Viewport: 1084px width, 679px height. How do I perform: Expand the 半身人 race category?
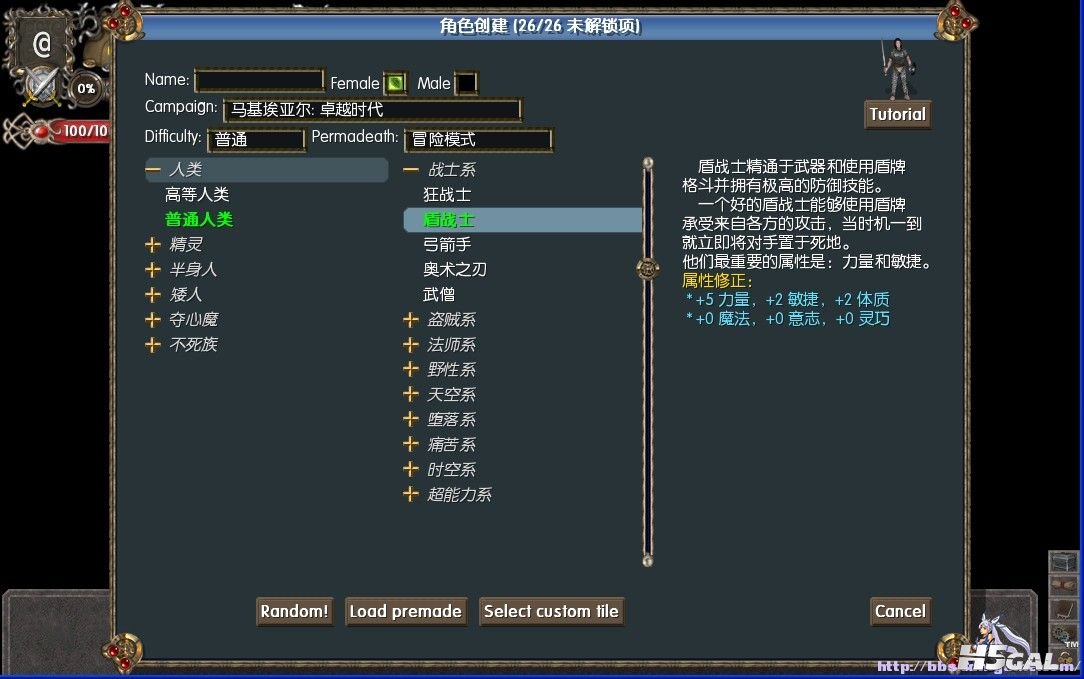pyautogui.click(x=153, y=269)
